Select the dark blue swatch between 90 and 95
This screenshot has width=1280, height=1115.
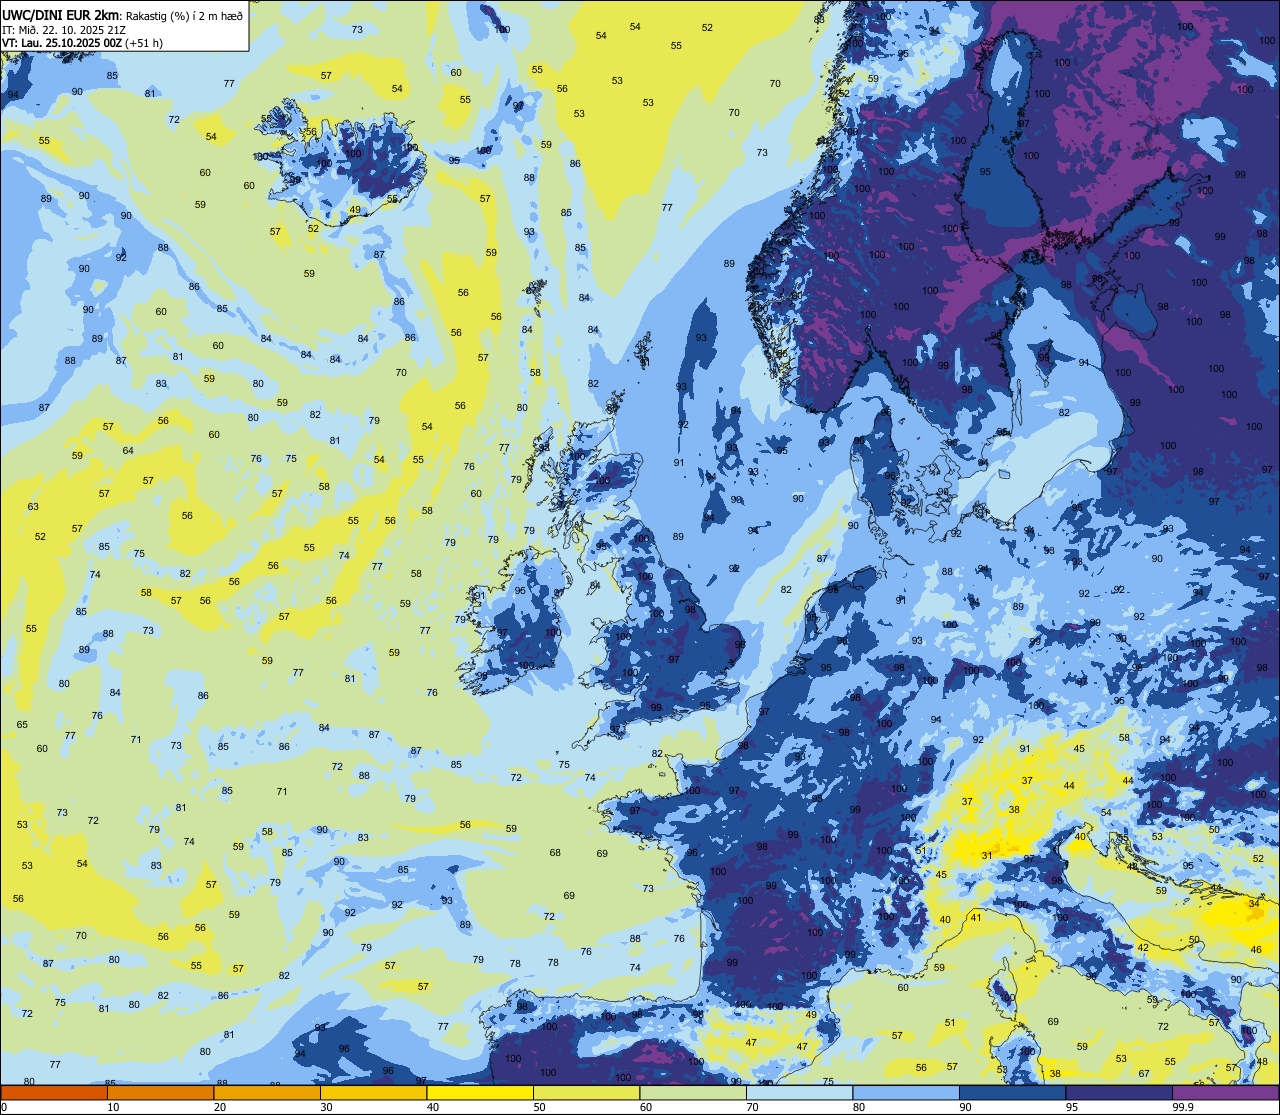[1012, 1092]
